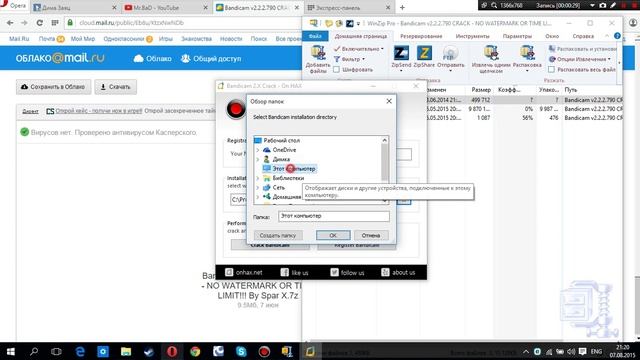Open File Explorer from taskbar
The width and height of the screenshot is (640, 360).
126,351
